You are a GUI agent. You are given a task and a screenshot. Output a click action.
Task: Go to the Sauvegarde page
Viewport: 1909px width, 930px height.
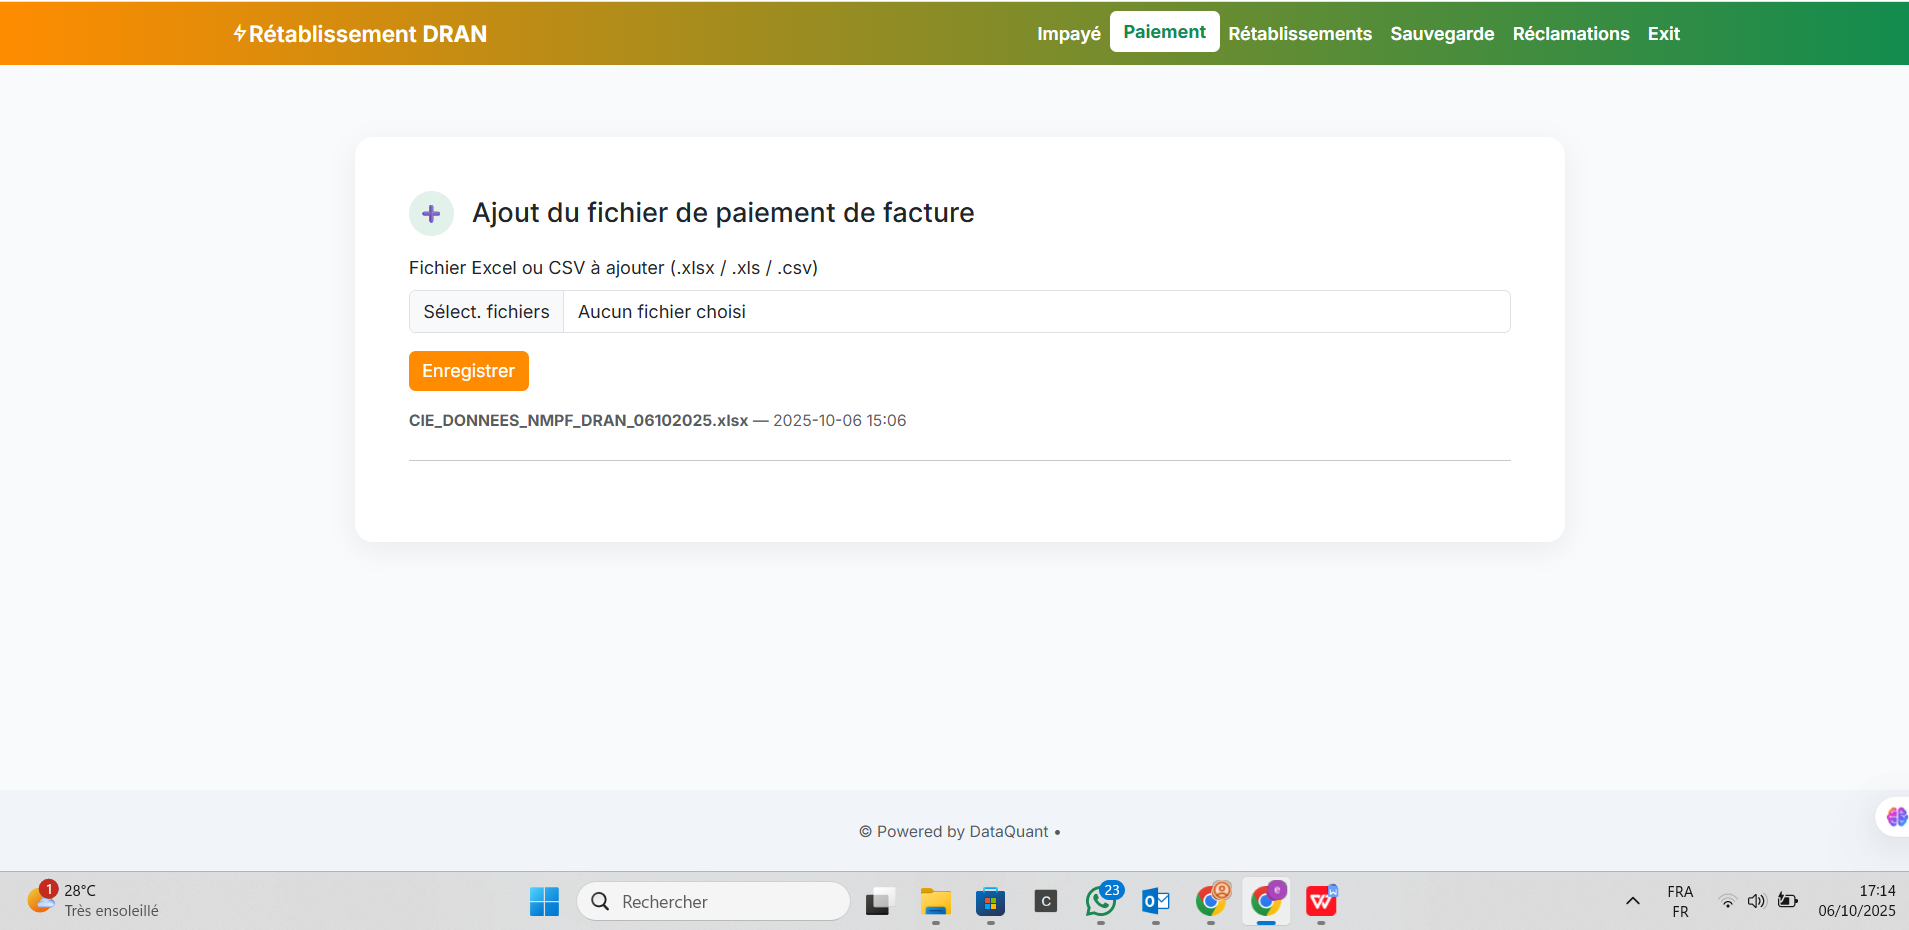(x=1441, y=34)
